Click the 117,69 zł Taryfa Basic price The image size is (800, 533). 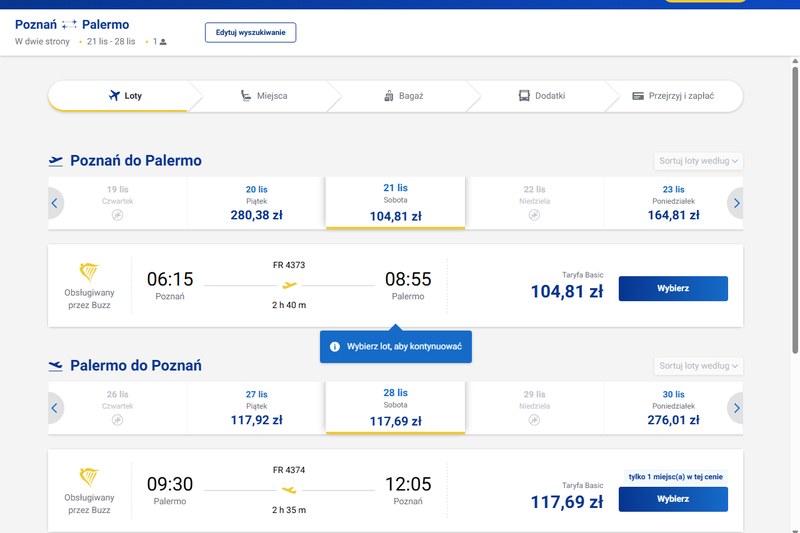(567, 502)
